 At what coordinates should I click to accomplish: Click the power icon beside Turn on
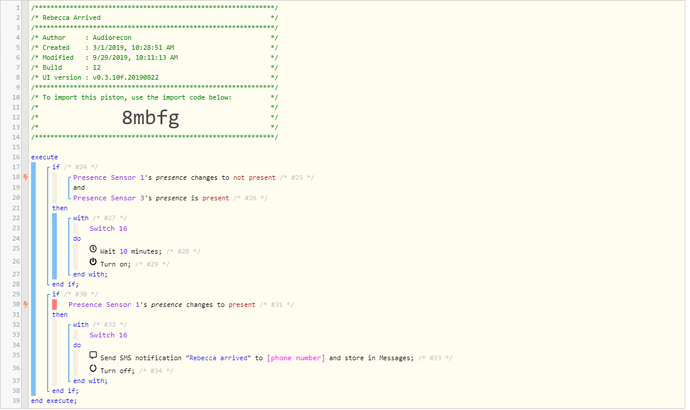93,262
